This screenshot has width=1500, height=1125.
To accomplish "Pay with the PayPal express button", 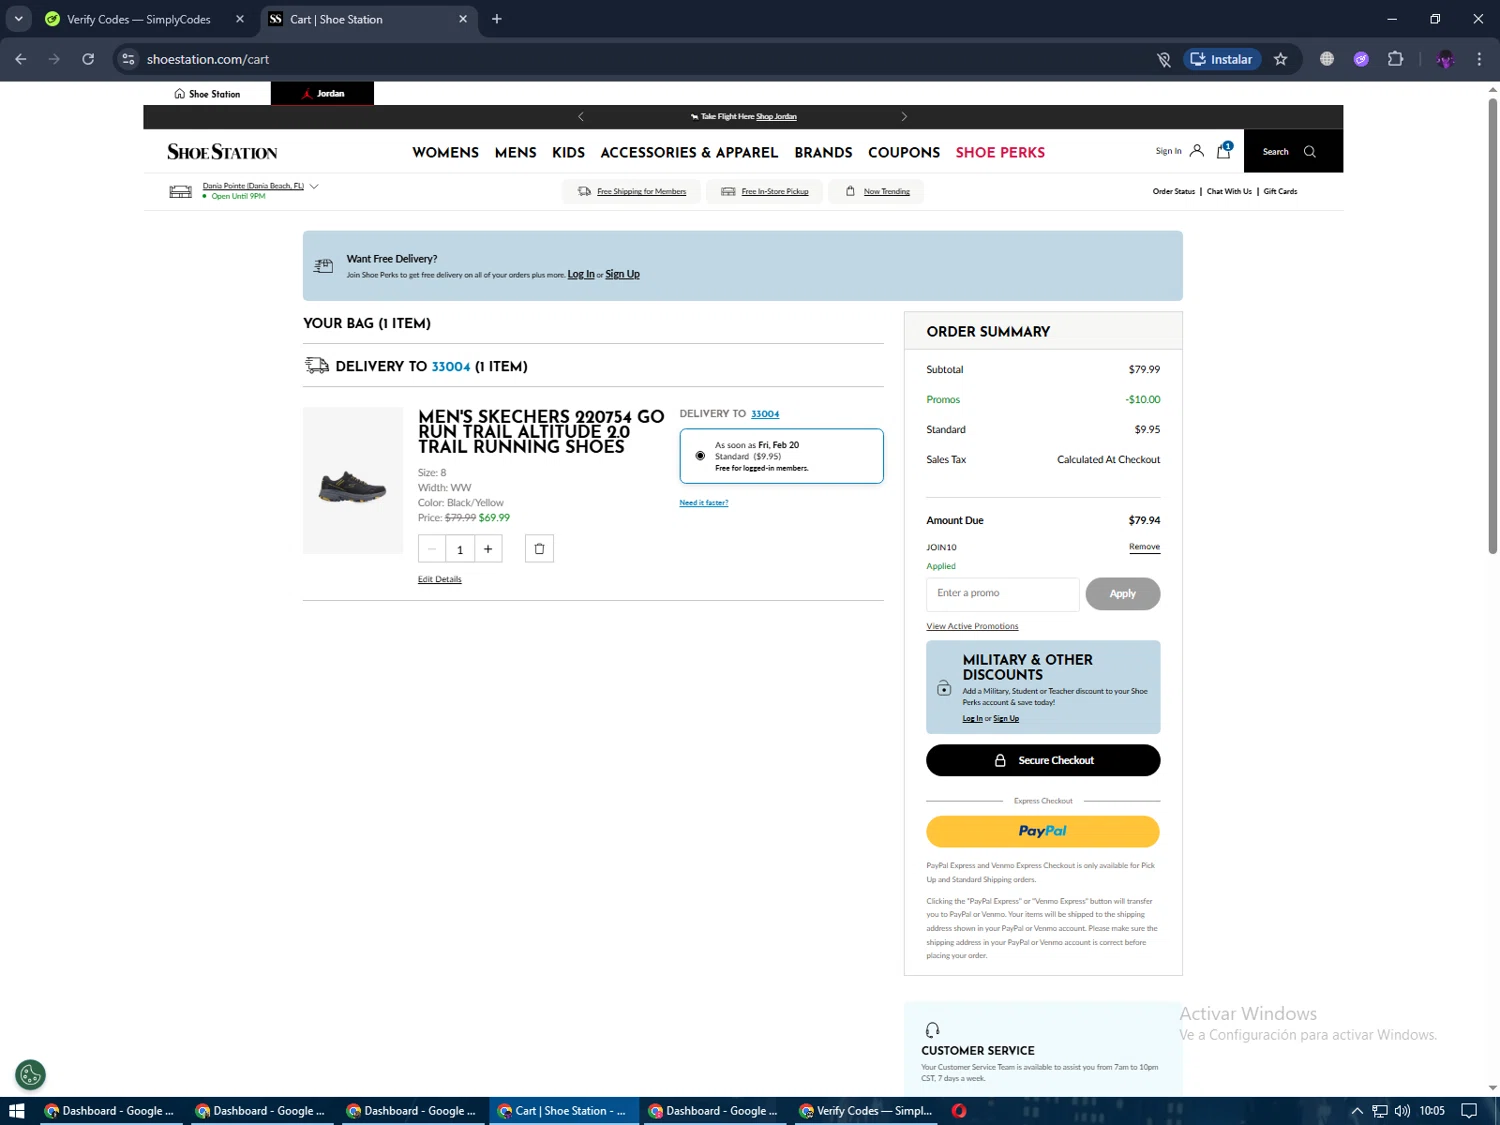I will coord(1043,831).
